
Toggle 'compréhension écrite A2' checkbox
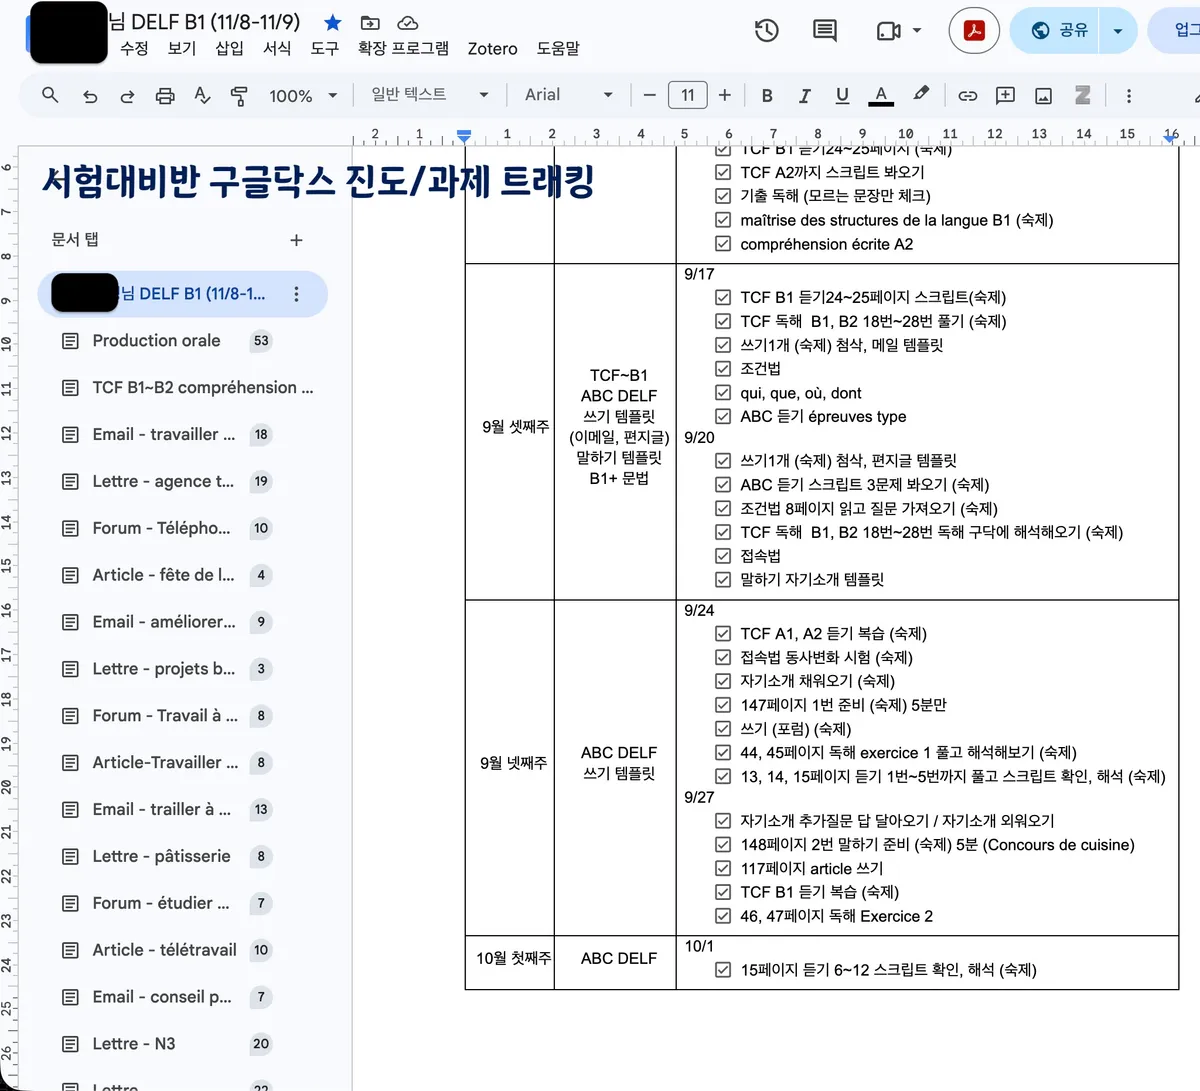tap(723, 244)
